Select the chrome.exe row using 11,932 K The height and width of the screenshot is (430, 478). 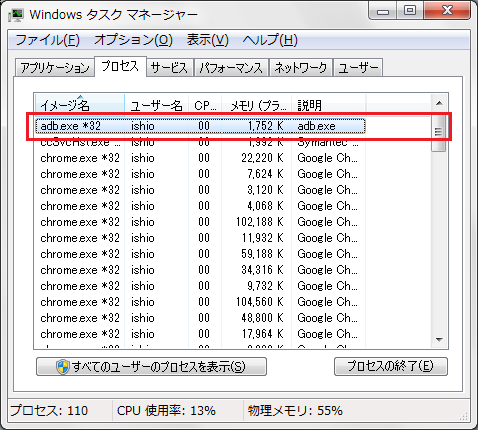(x=200, y=238)
